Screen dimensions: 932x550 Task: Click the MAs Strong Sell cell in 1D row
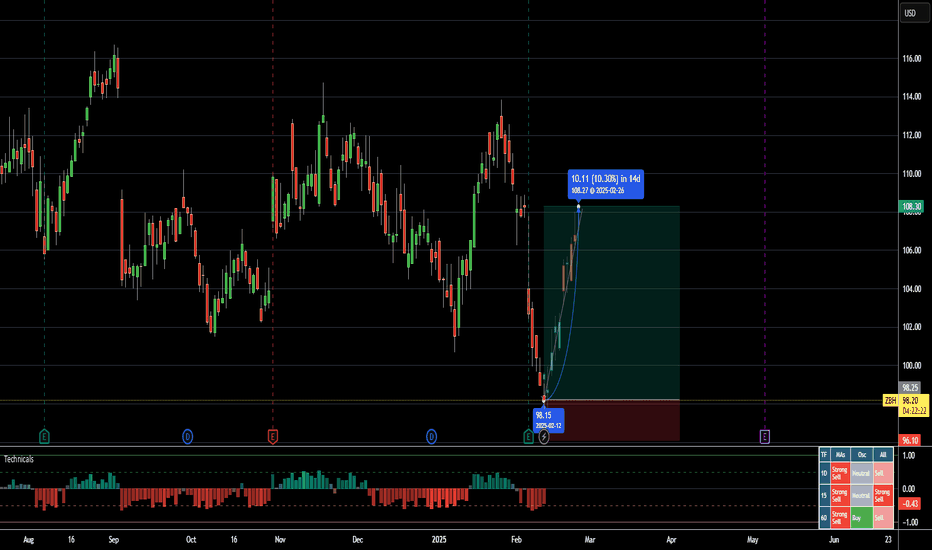click(x=840, y=473)
